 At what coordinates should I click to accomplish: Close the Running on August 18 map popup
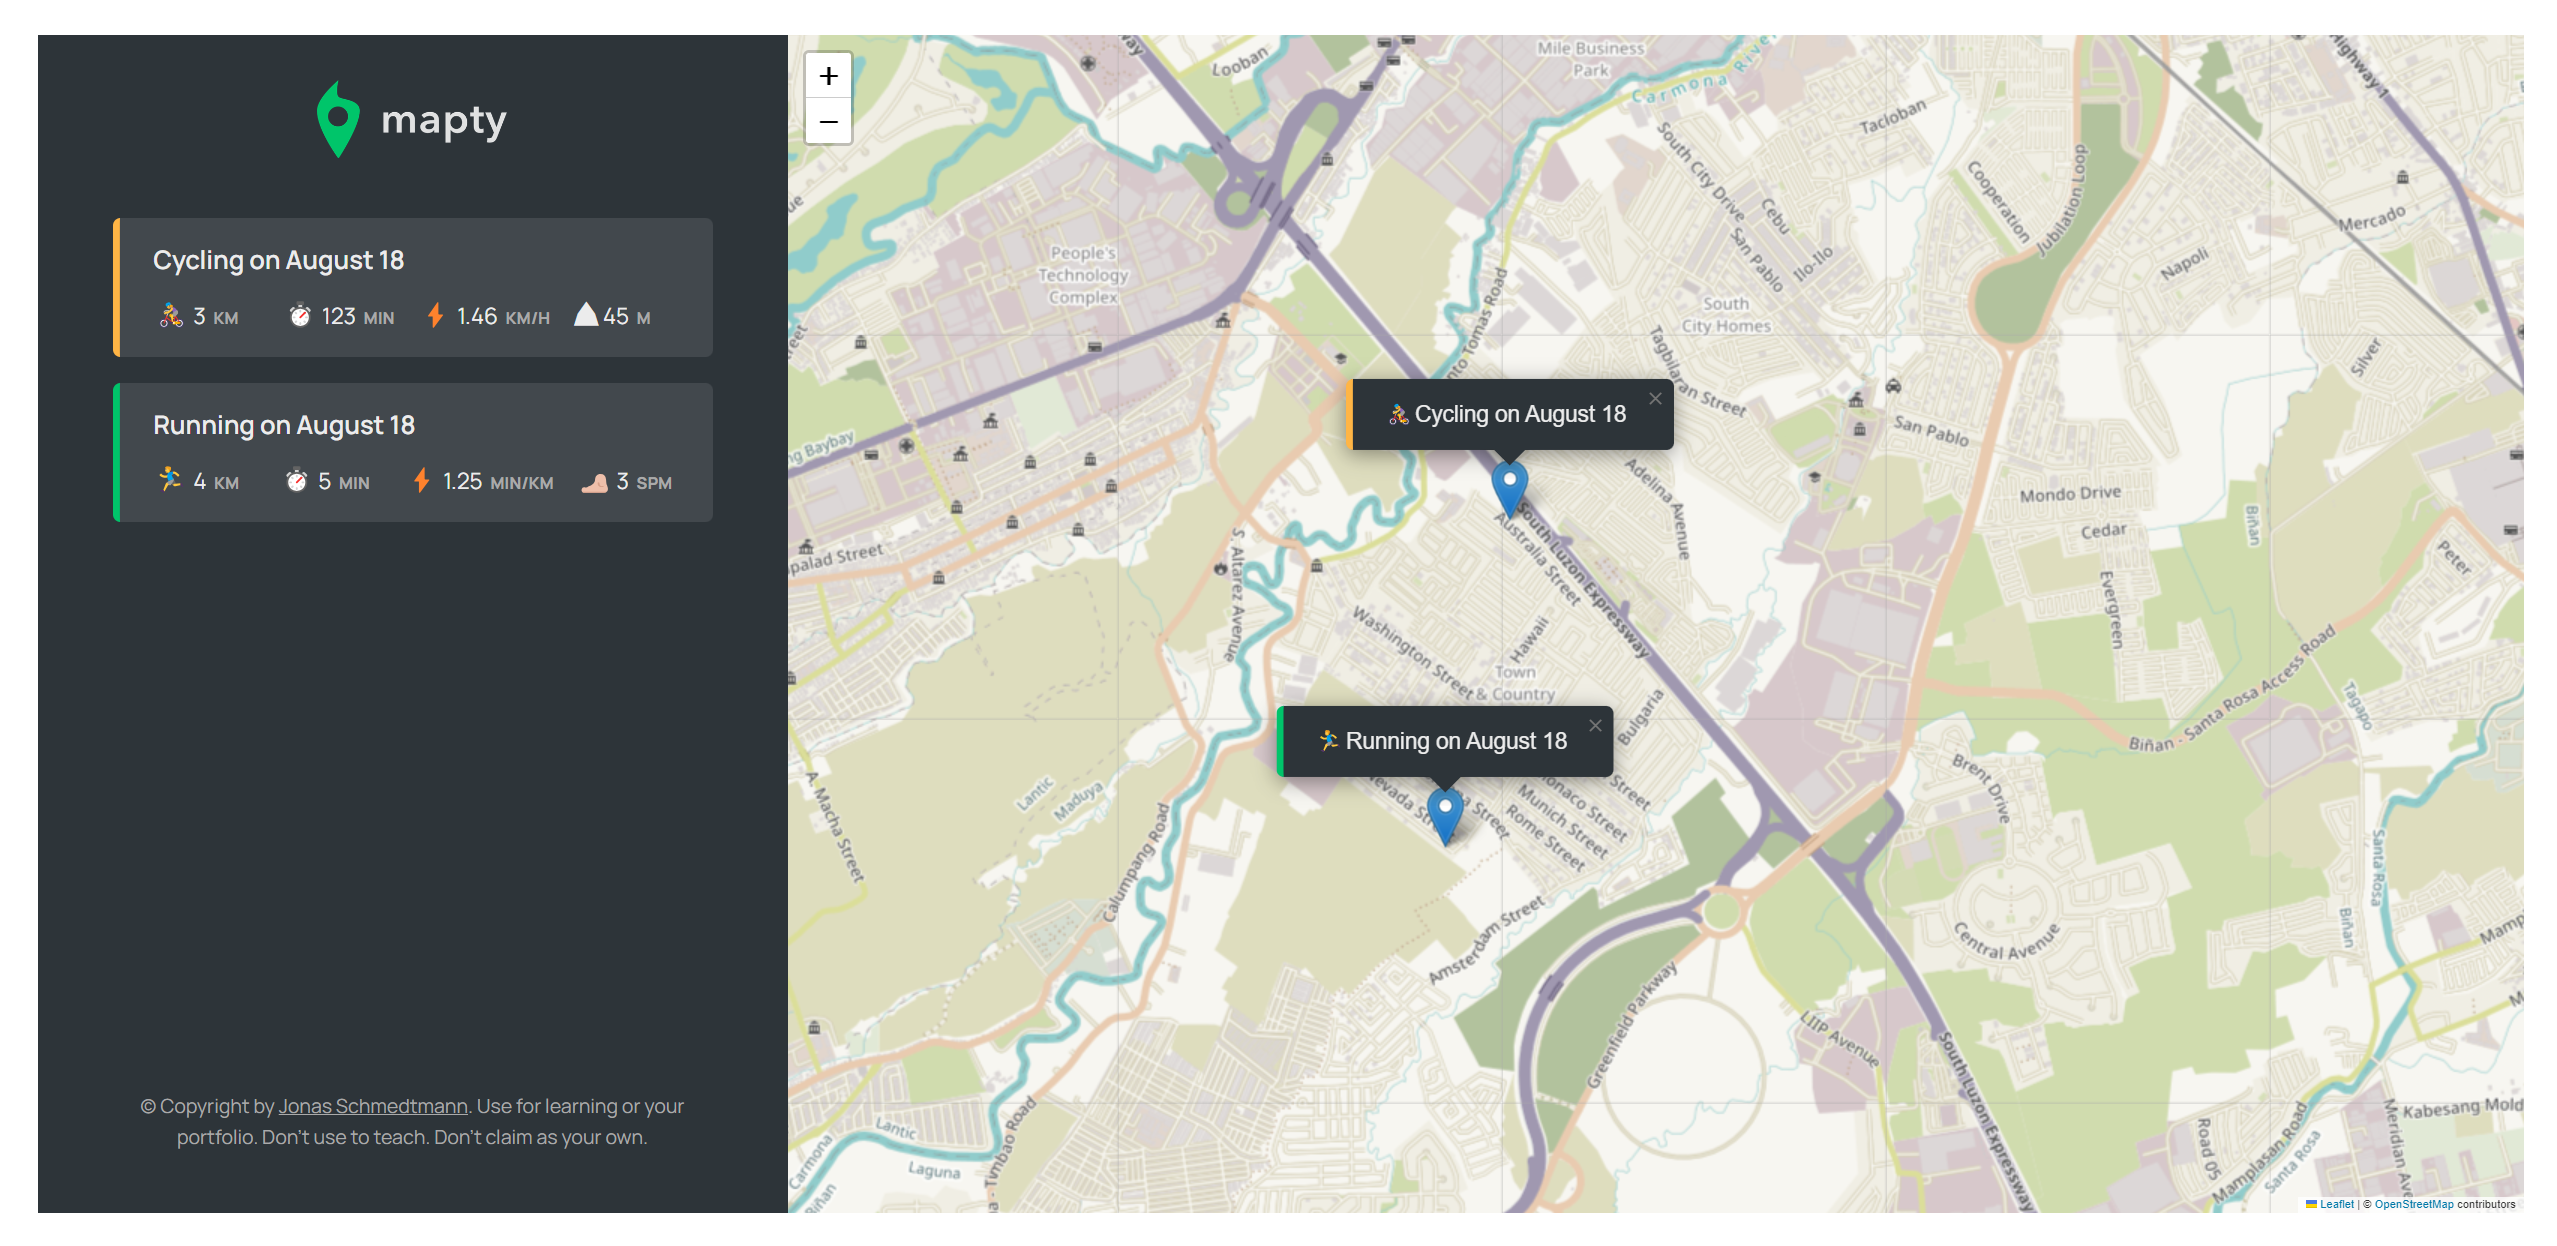tap(1595, 726)
